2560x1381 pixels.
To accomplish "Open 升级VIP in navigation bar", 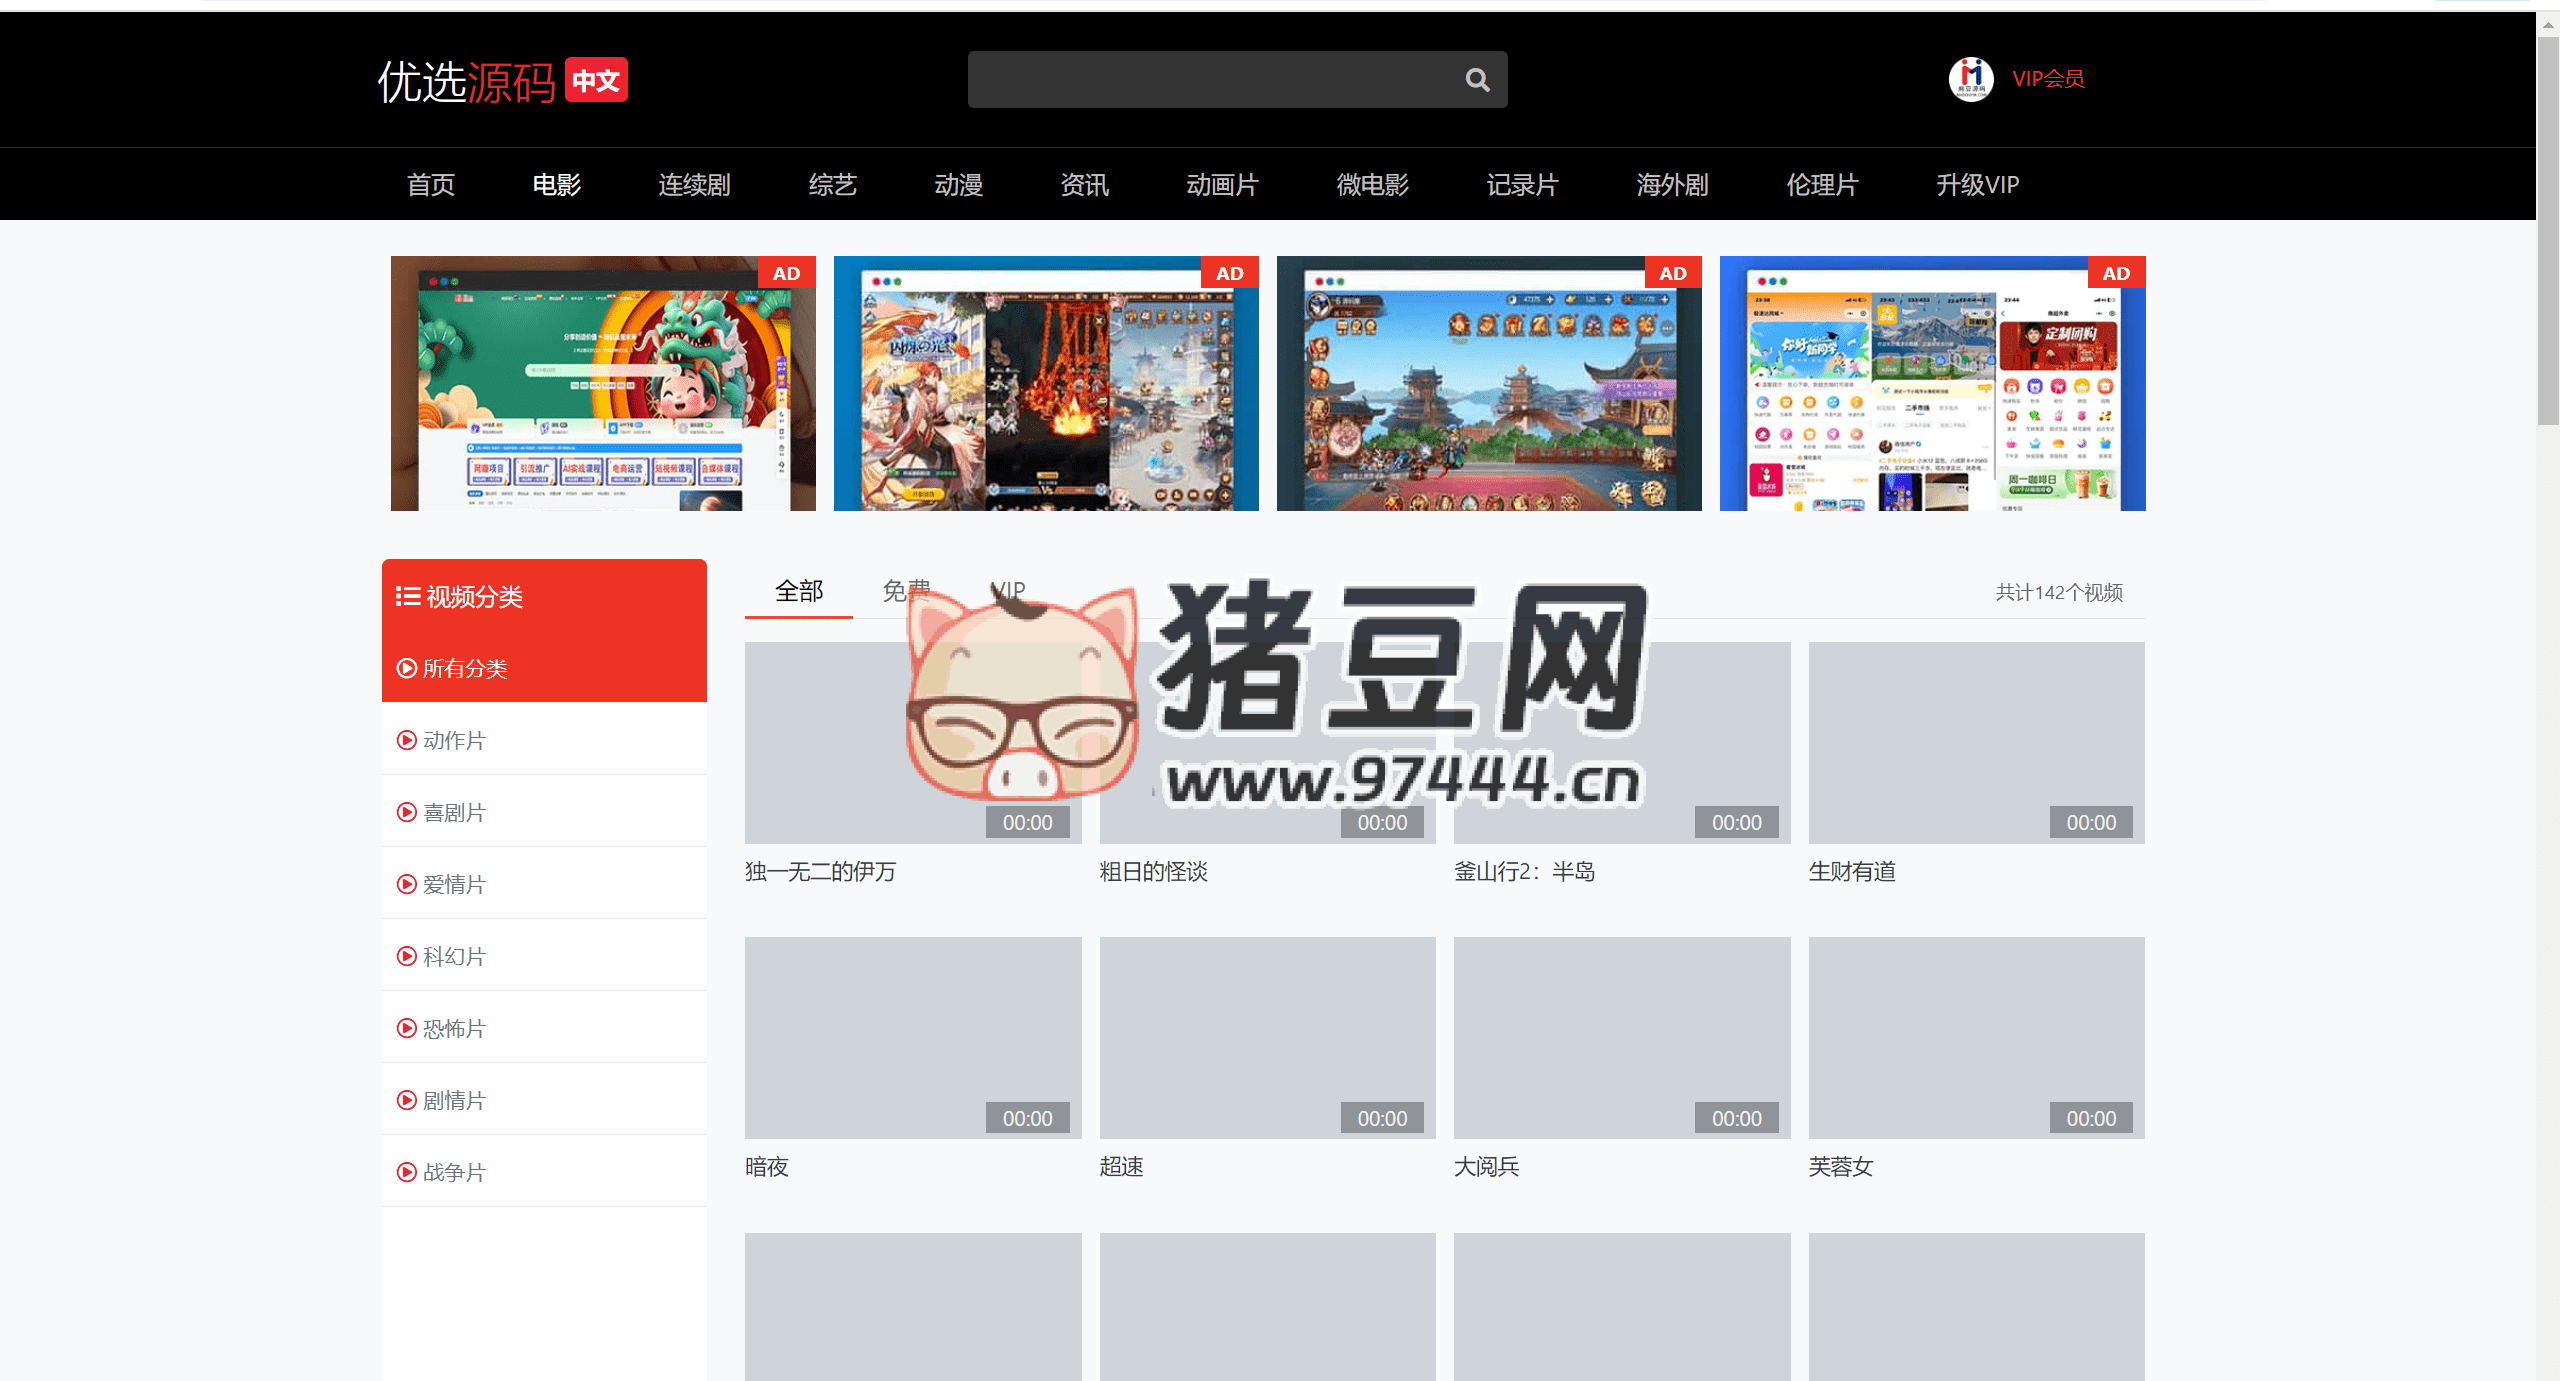I will [x=1977, y=185].
